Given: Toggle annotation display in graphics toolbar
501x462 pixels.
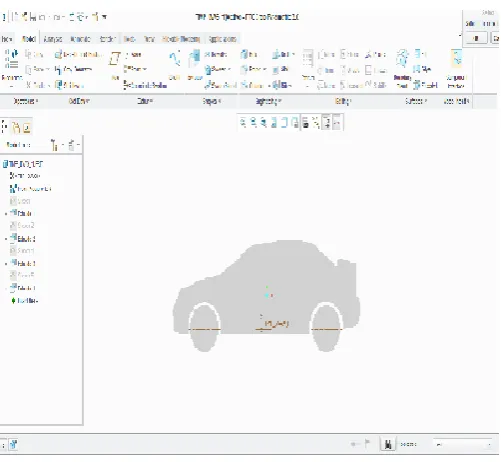Looking at the screenshot, I should click(327, 122).
